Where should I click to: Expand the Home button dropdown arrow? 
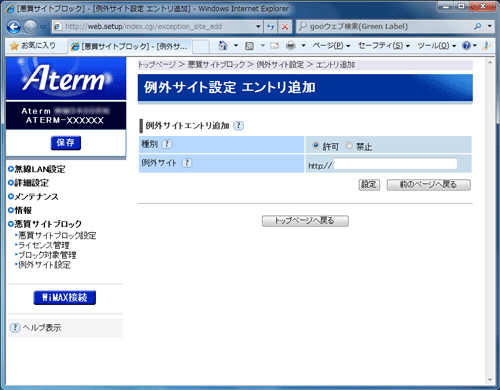236,46
